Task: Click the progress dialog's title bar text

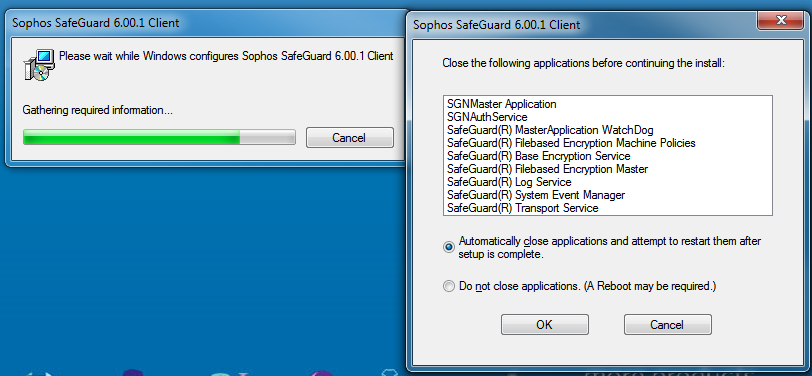Action: pos(95,23)
